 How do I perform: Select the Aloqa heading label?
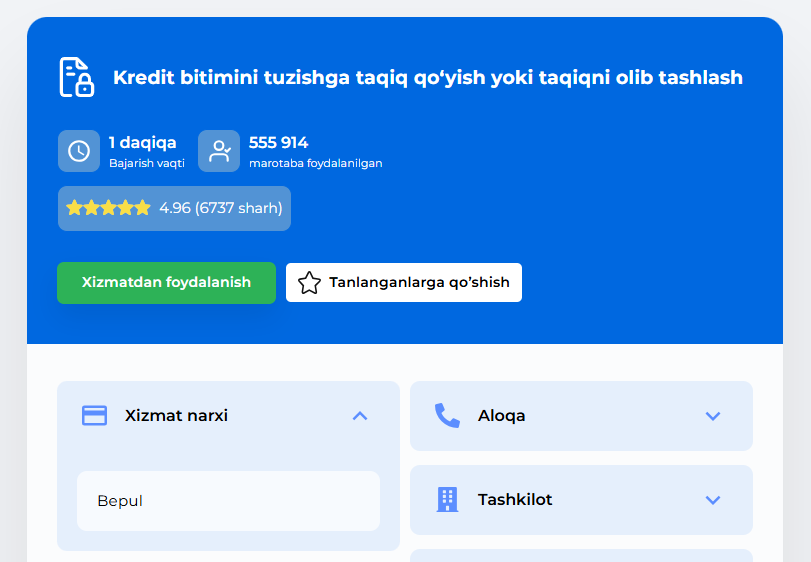[501, 415]
